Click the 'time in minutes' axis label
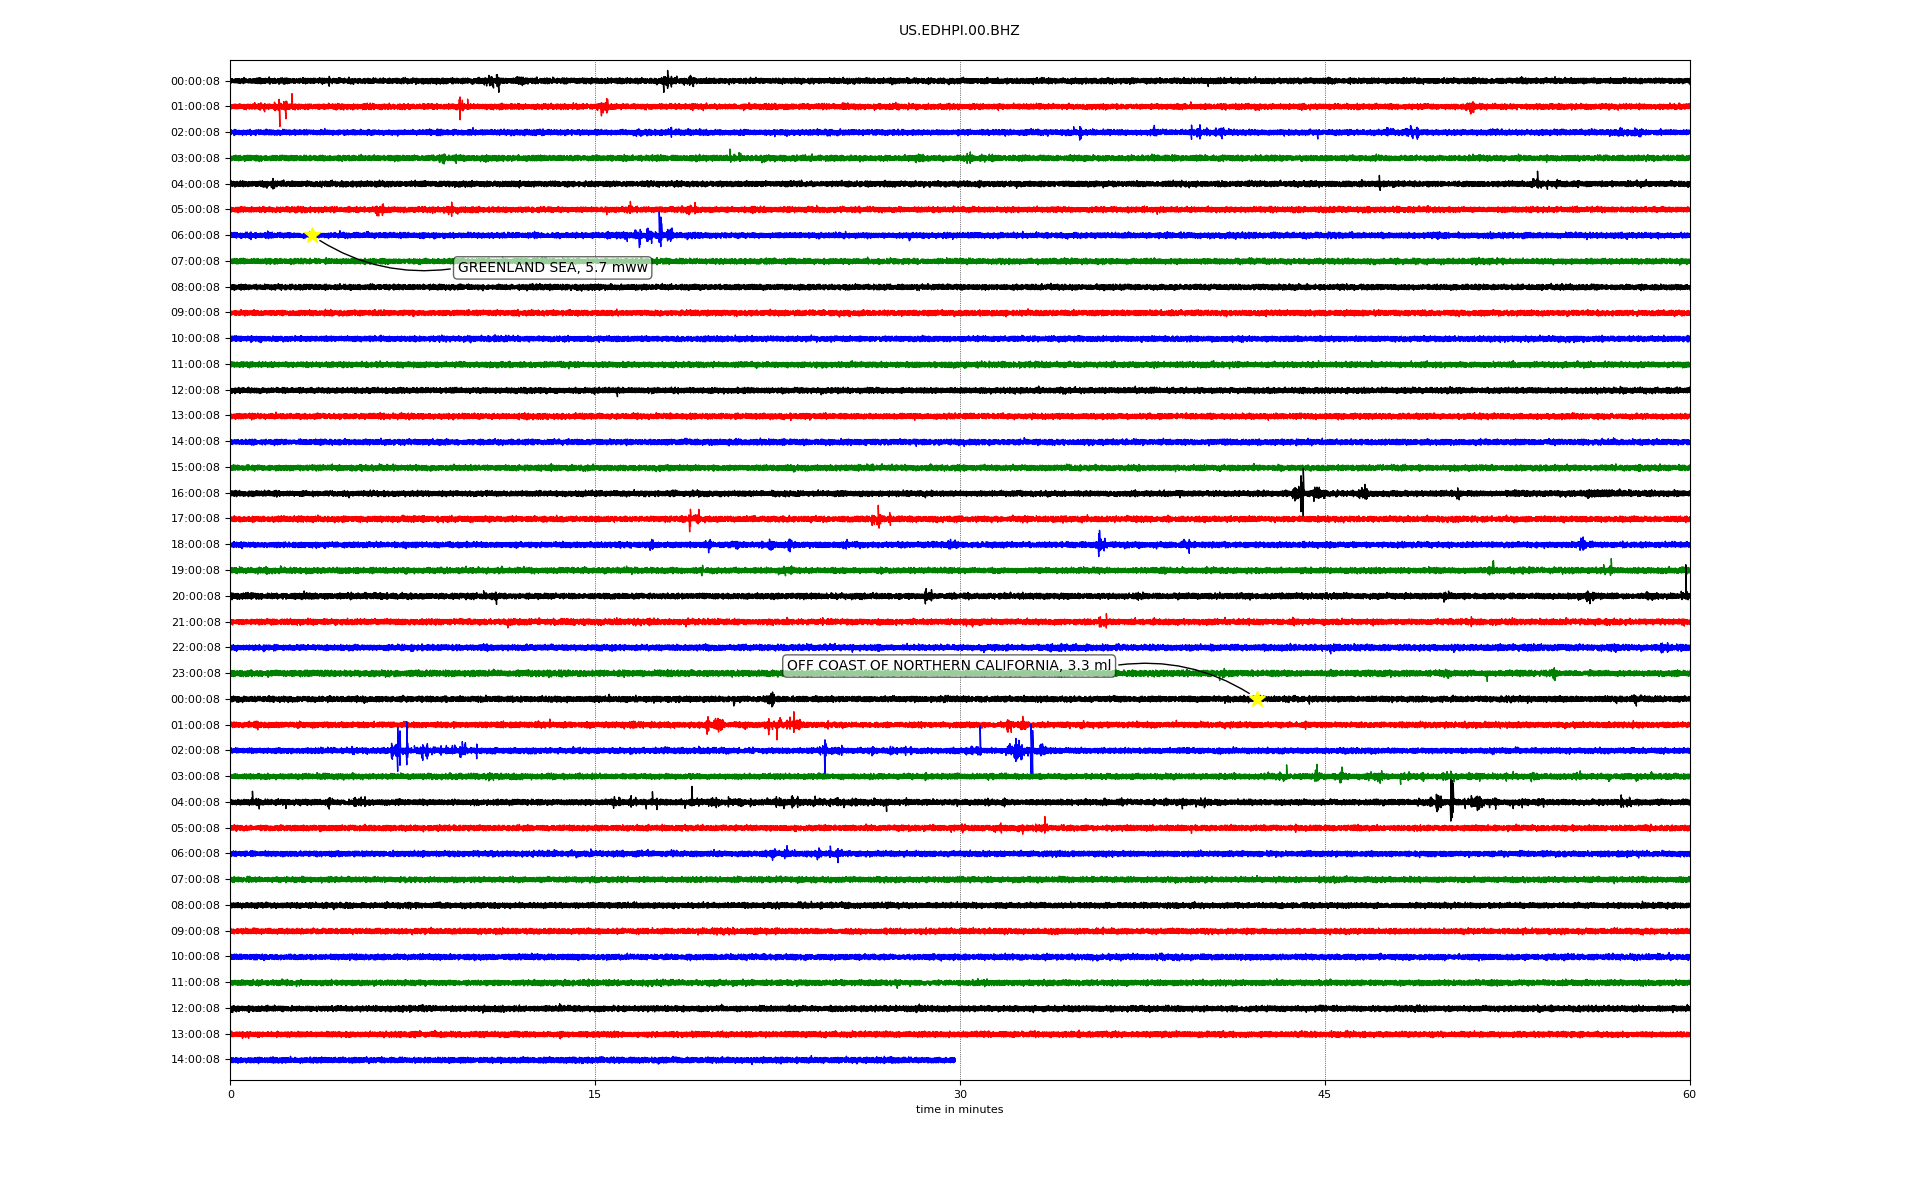 (x=959, y=1110)
